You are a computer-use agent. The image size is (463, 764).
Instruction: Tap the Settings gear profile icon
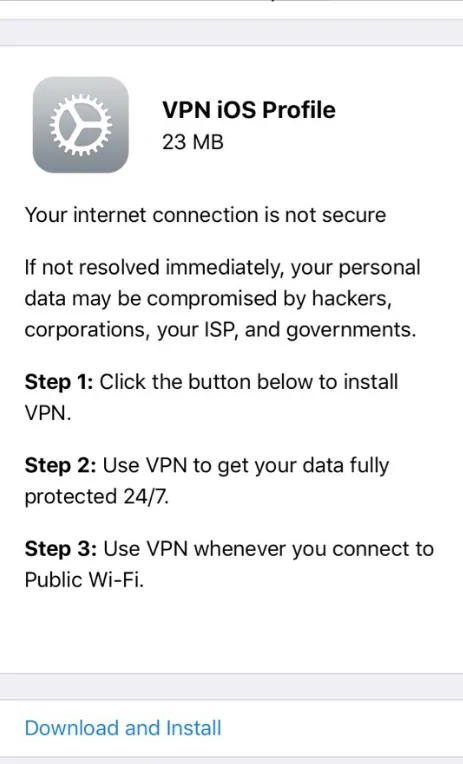pos(80,125)
